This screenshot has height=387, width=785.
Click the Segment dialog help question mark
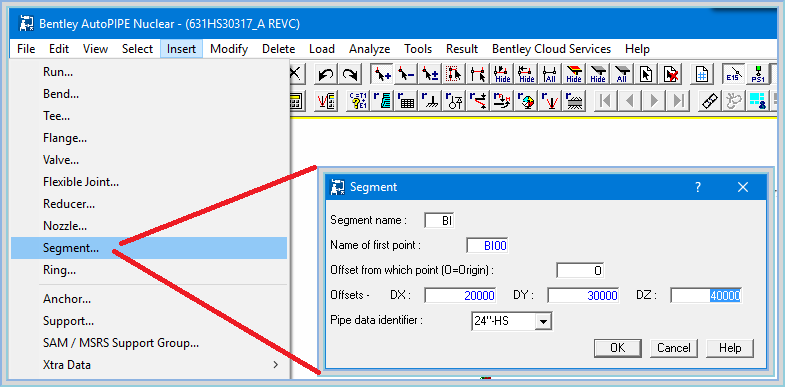pyautogui.click(x=698, y=187)
